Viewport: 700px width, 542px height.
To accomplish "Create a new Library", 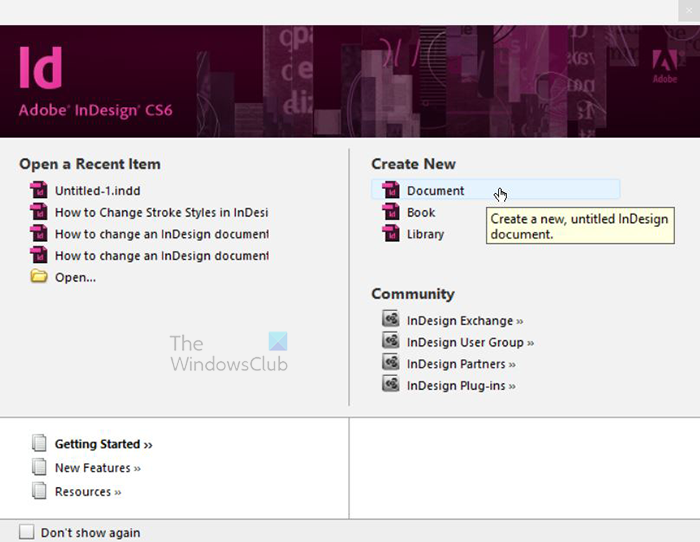I will 425,235.
